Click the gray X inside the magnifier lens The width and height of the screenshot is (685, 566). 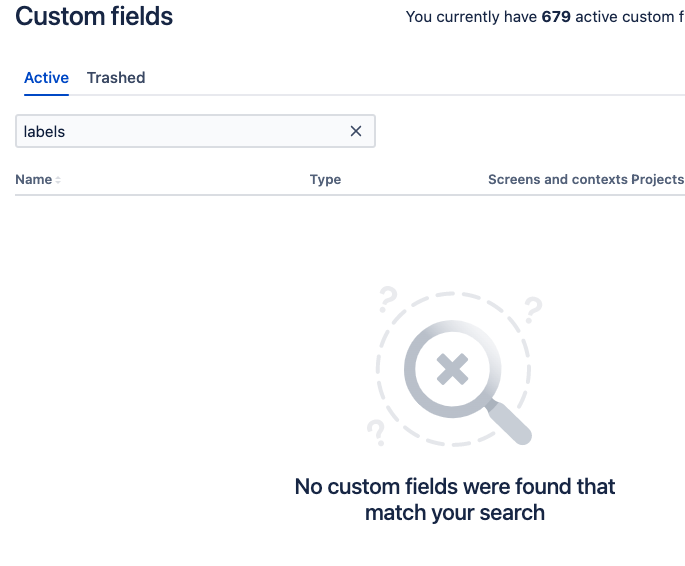[x=452, y=369]
